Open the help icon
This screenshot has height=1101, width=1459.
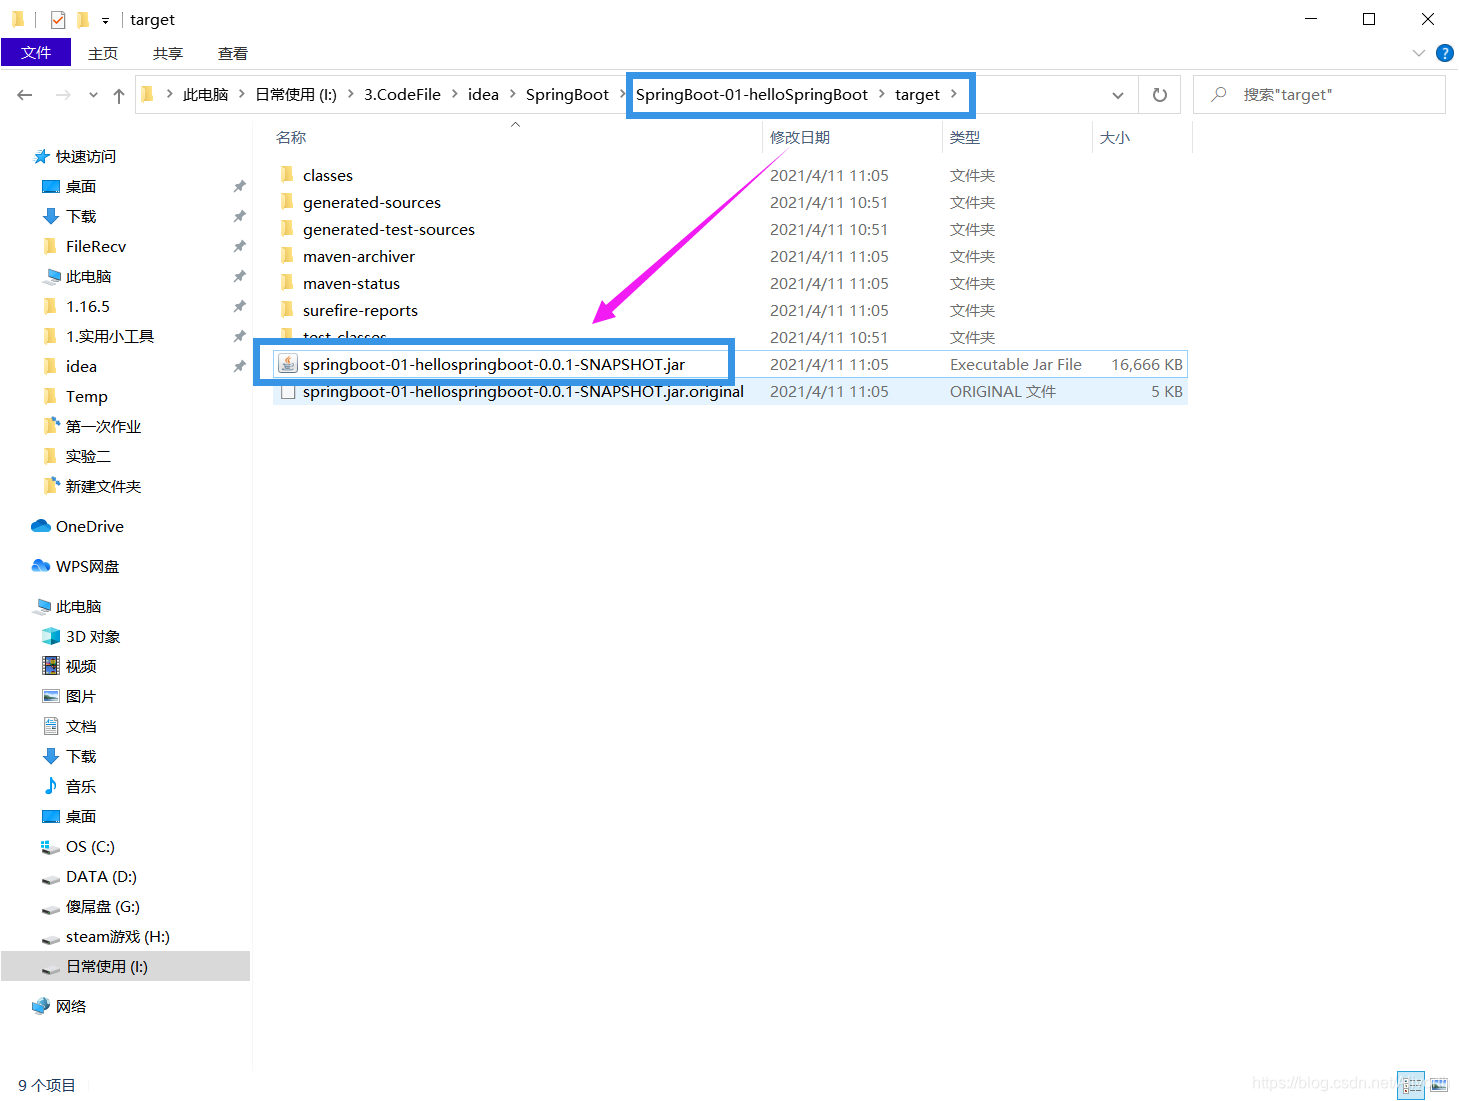tap(1445, 53)
